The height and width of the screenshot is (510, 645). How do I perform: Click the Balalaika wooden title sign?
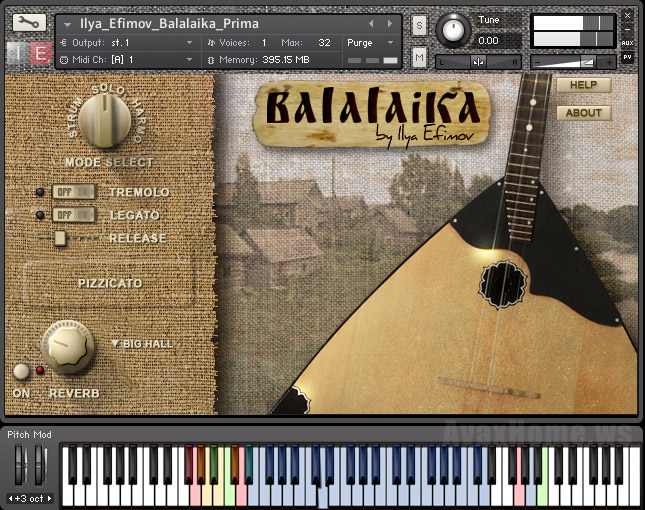pyautogui.click(x=373, y=114)
